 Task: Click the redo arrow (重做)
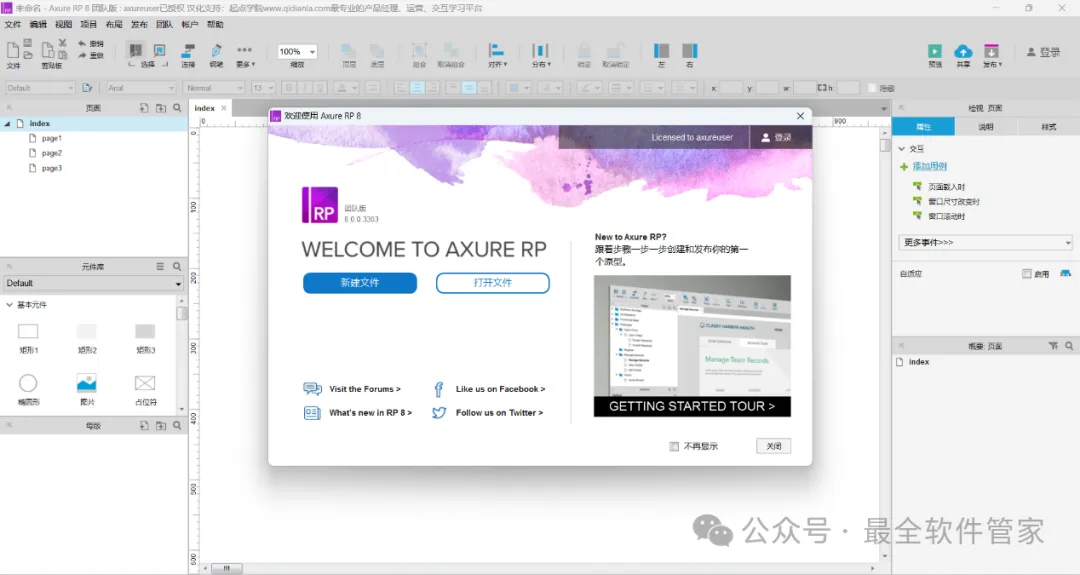click(x=82, y=56)
